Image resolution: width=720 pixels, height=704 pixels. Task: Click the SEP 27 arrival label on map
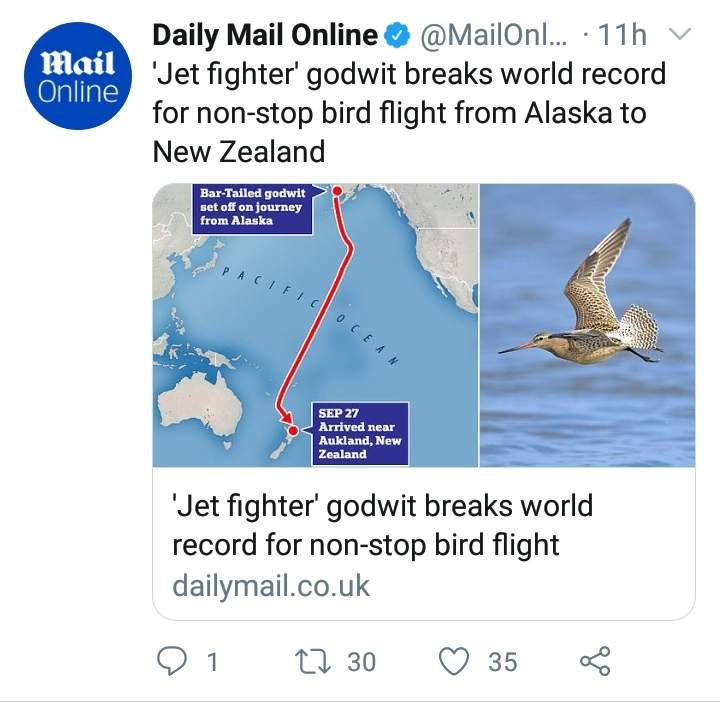click(x=360, y=434)
